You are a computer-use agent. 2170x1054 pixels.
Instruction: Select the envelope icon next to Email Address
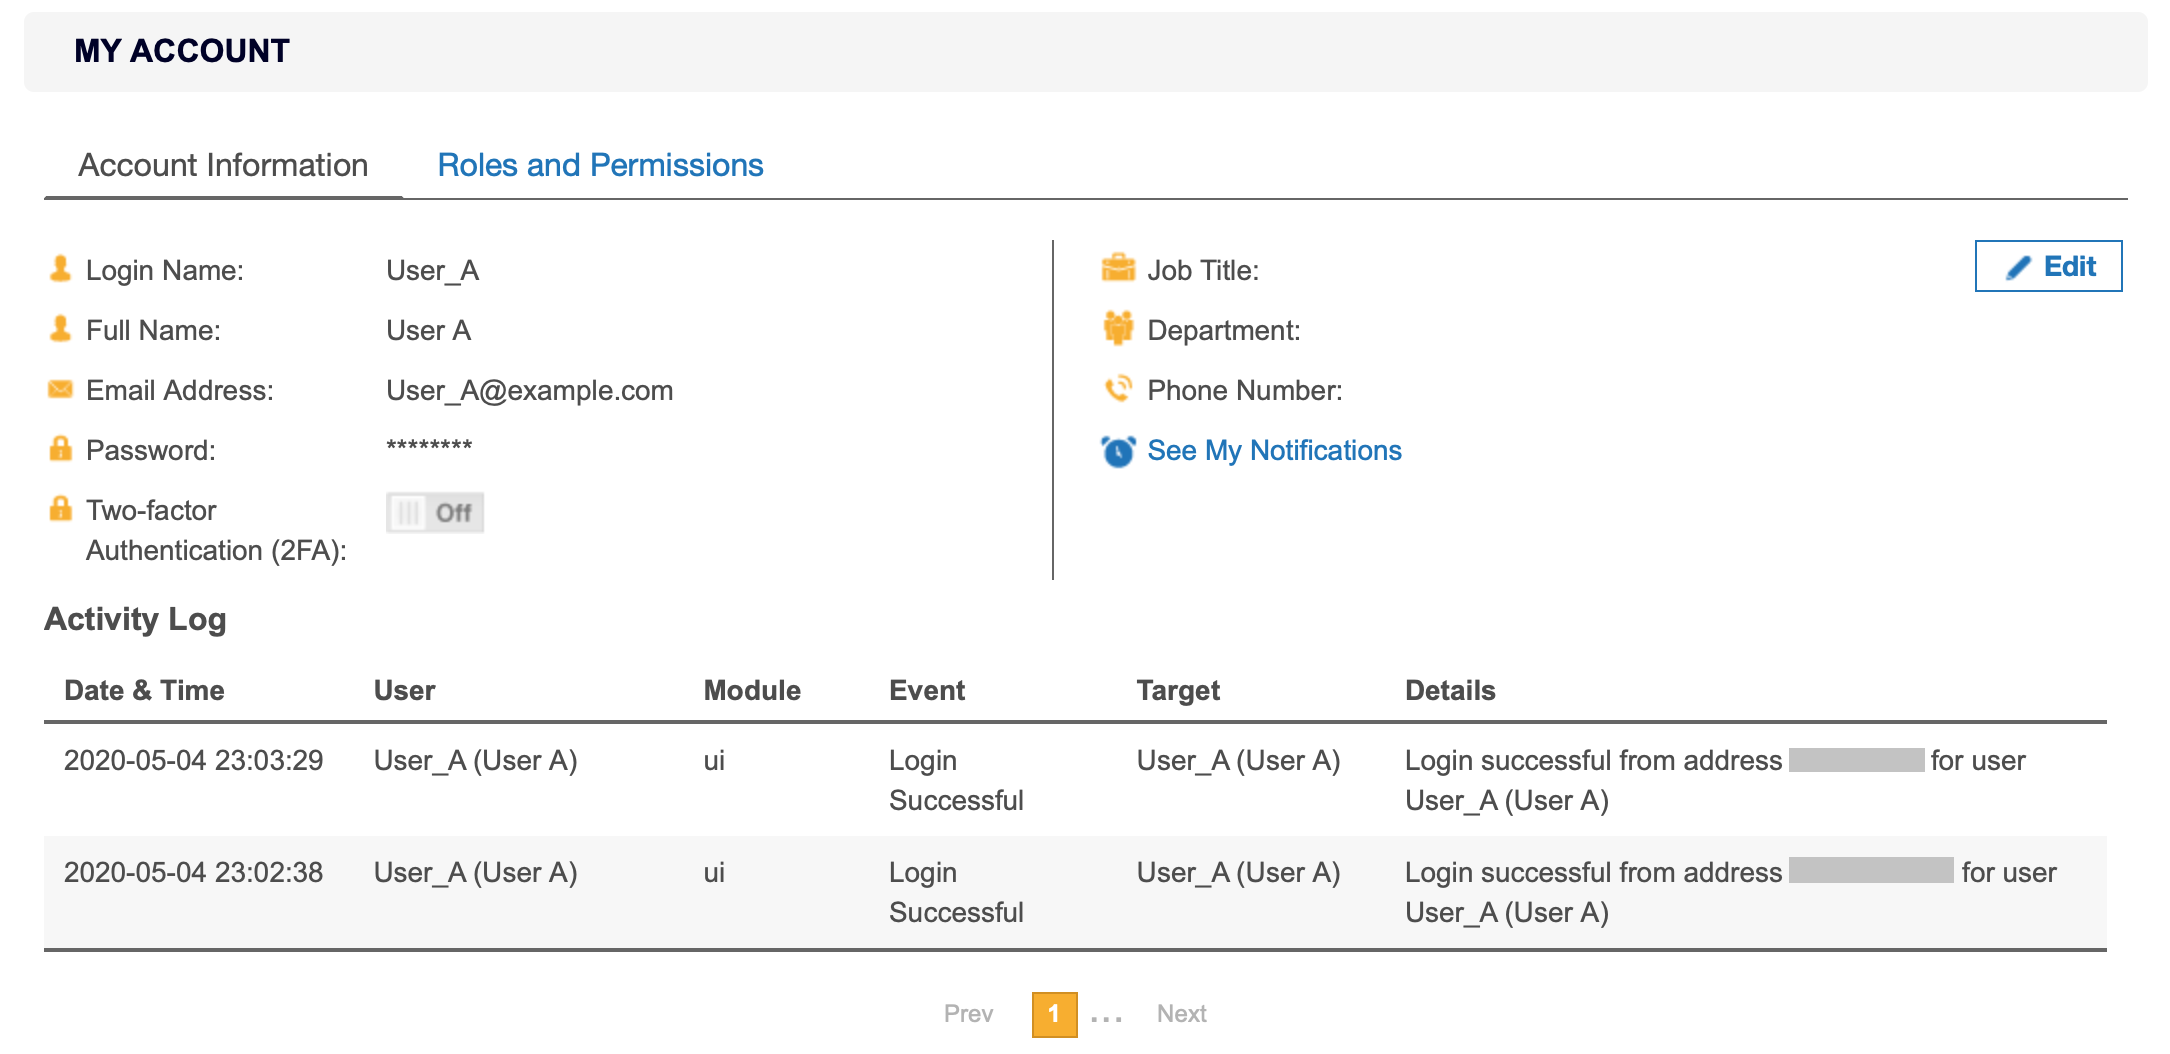coord(59,388)
